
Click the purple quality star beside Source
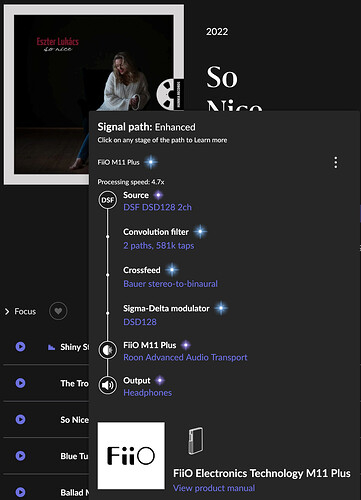tap(158, 195)
